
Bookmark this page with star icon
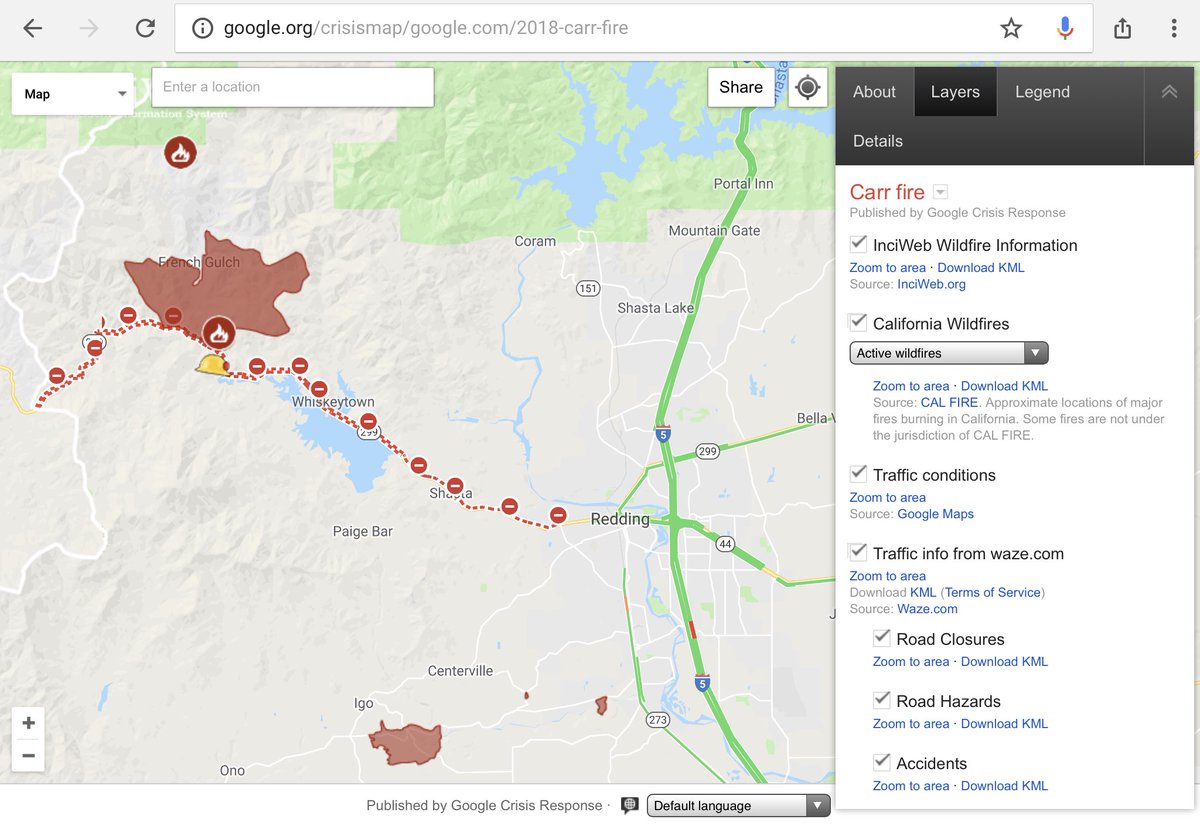tap(1011, 28)
